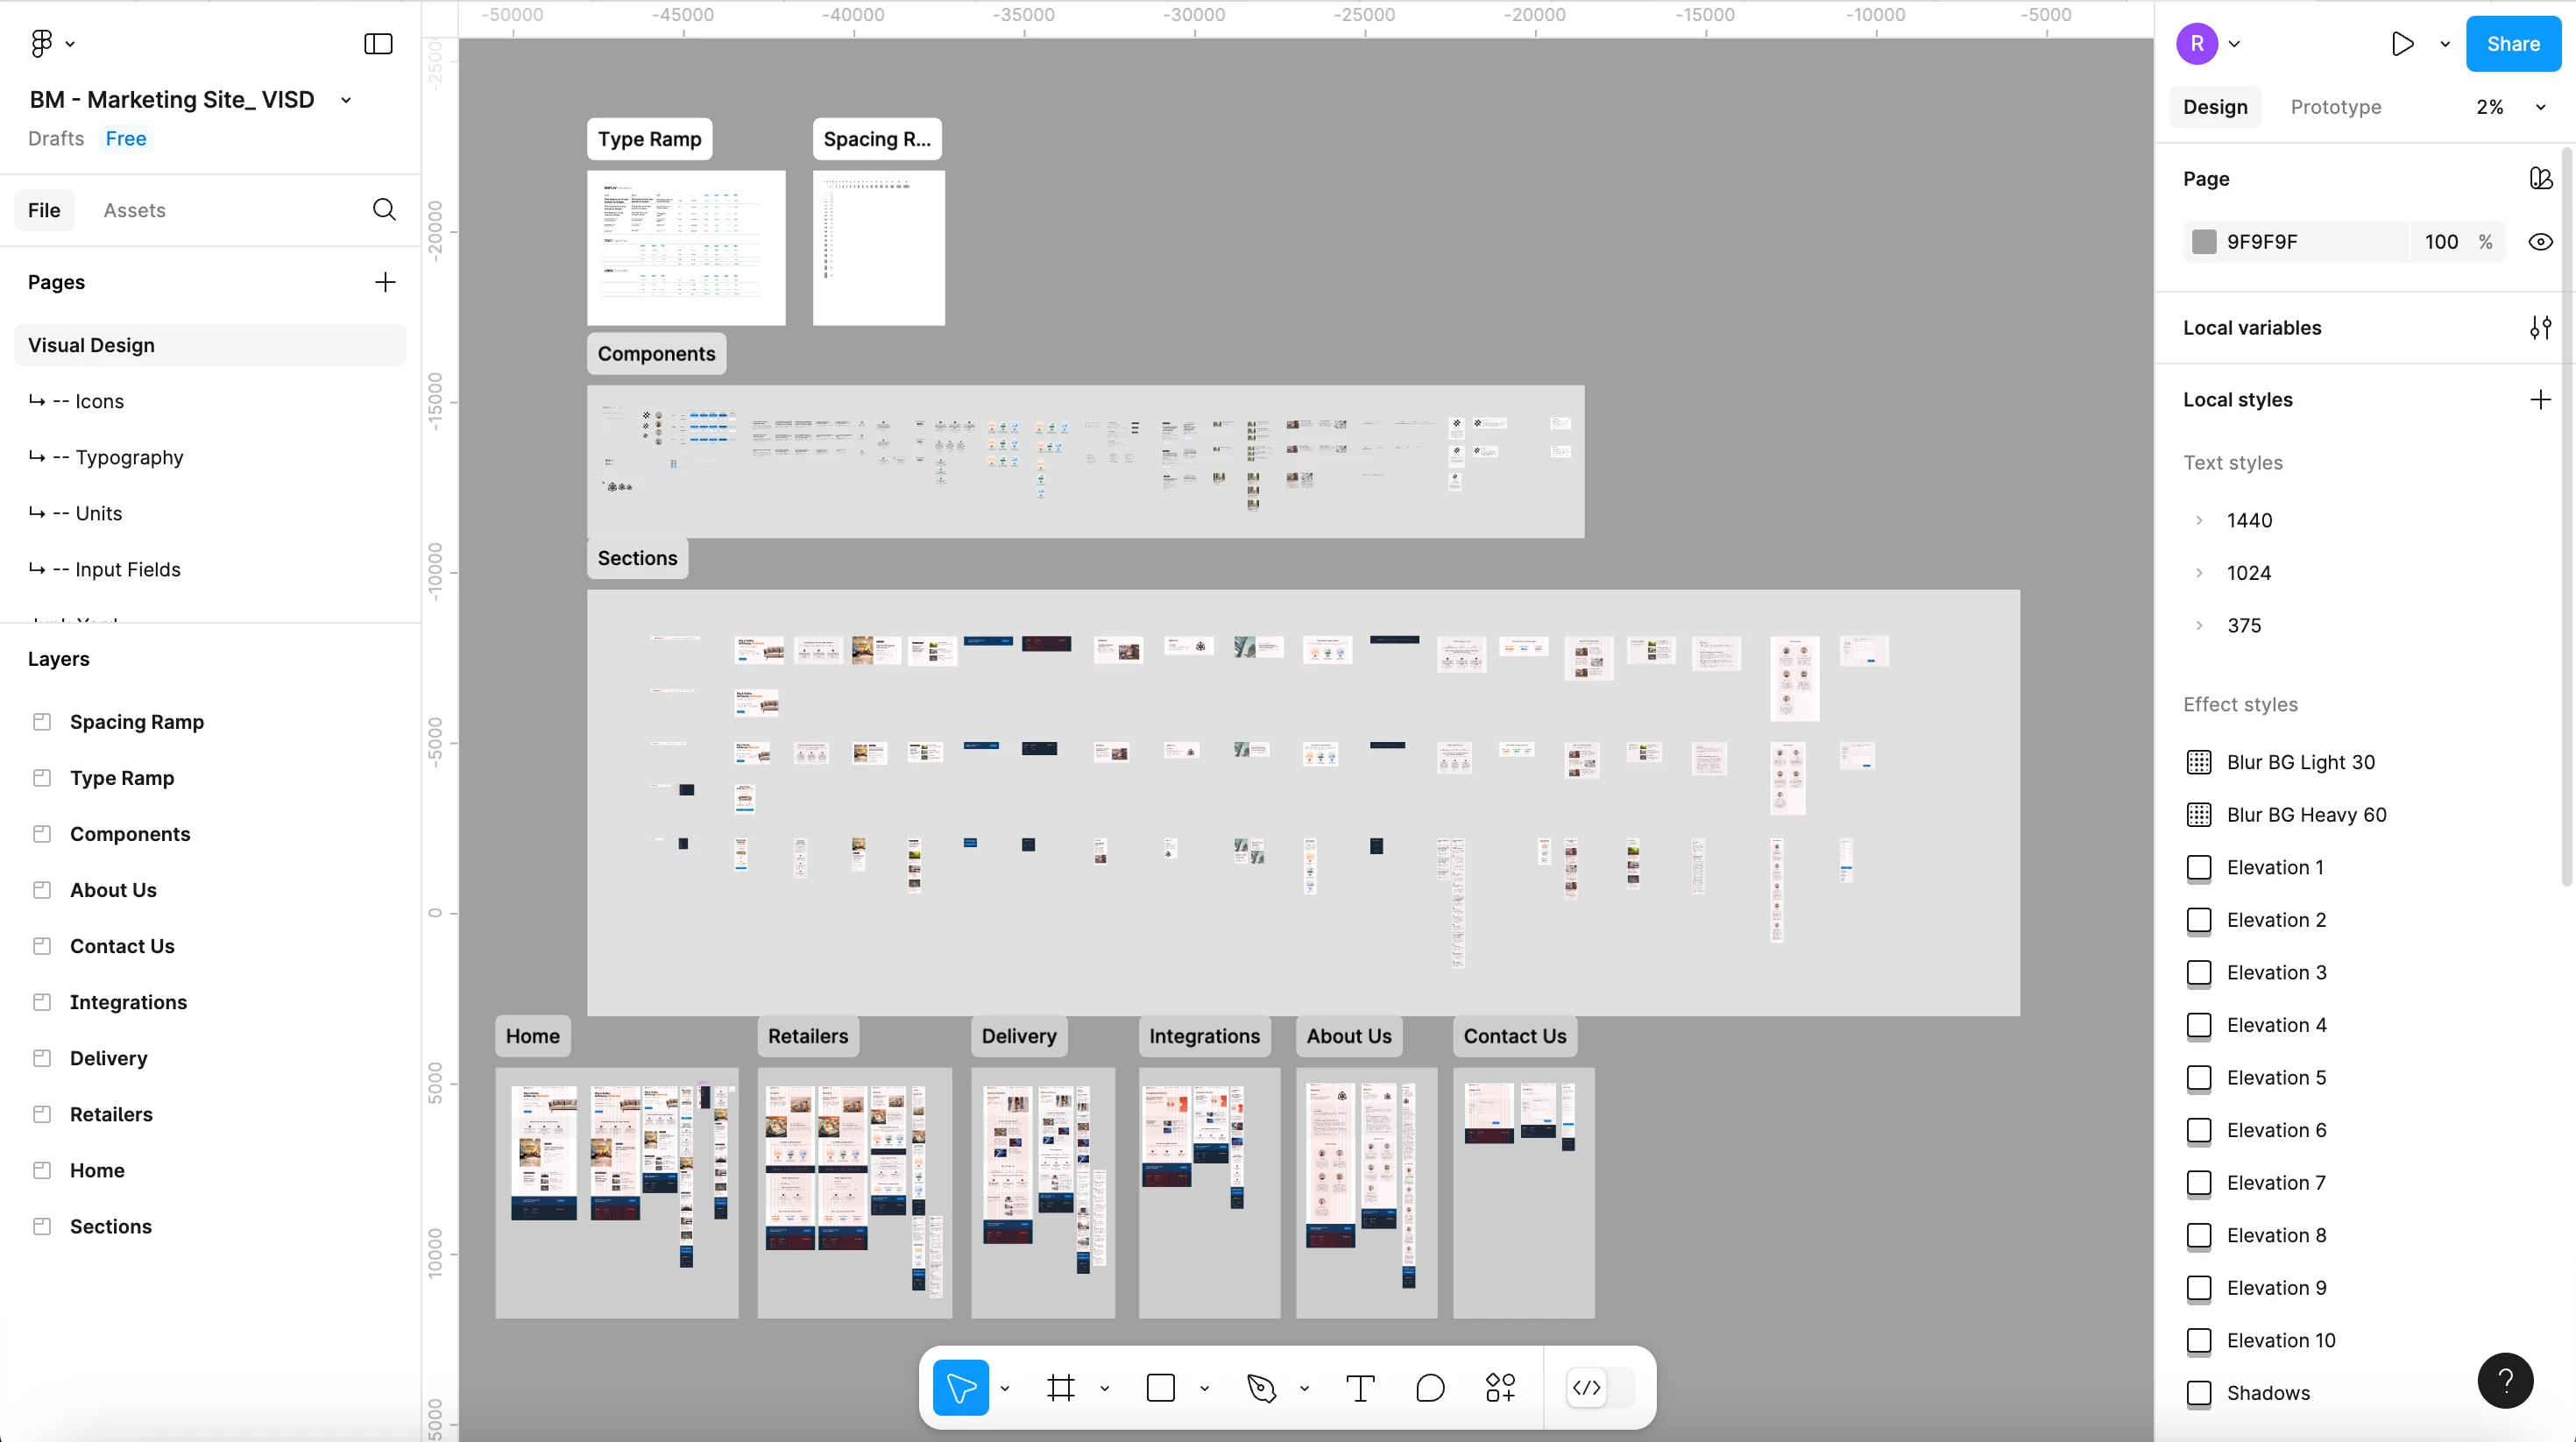2576x1442 pixels.
Task: Select the Text tool
Action: 1360,1388
